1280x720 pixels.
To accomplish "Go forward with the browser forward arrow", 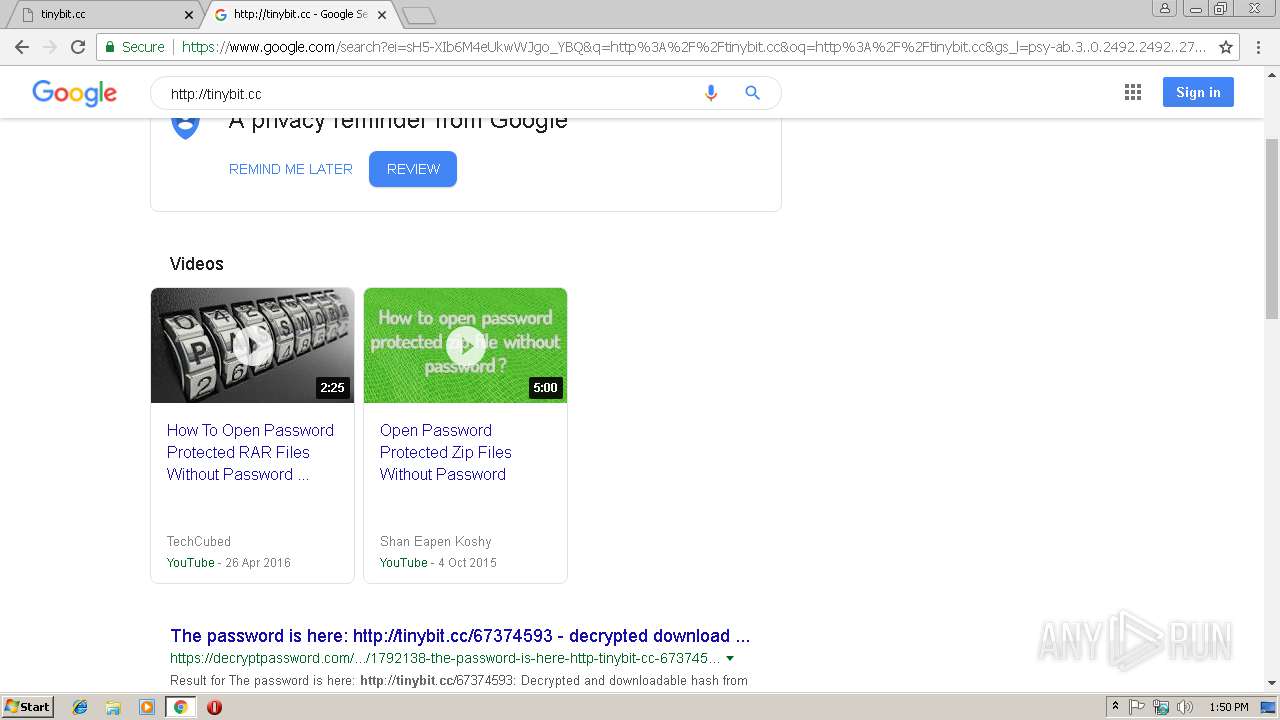I will (x=50, y=47).
